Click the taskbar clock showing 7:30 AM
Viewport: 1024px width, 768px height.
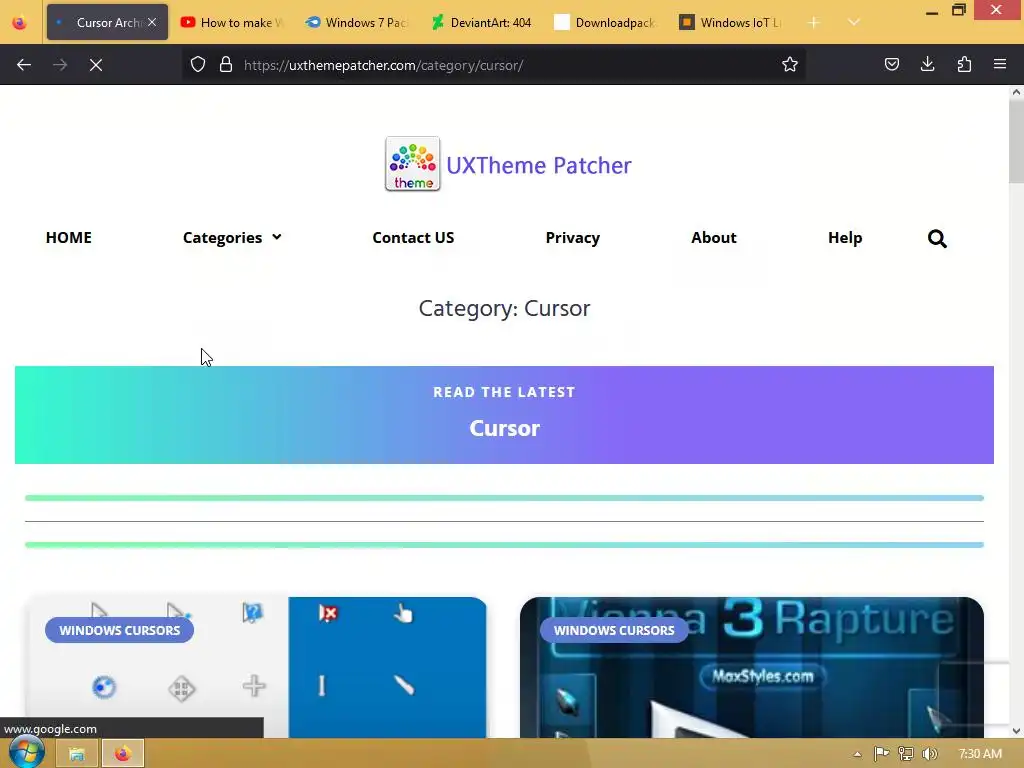pyautogui.click(x=980, y=754)
